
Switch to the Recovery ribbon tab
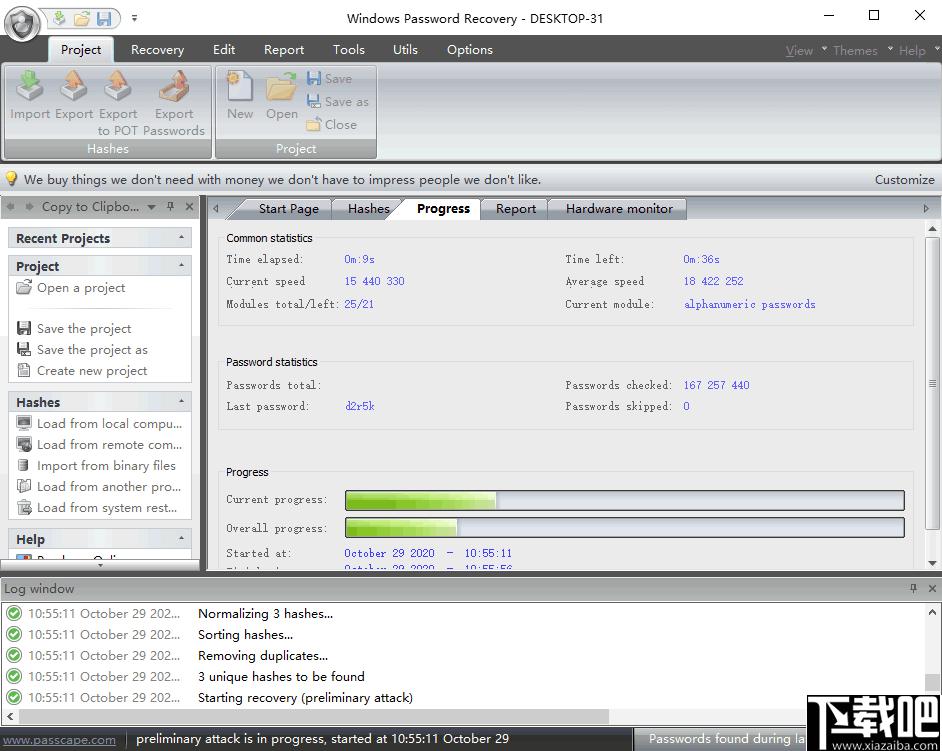click(157, 50)
